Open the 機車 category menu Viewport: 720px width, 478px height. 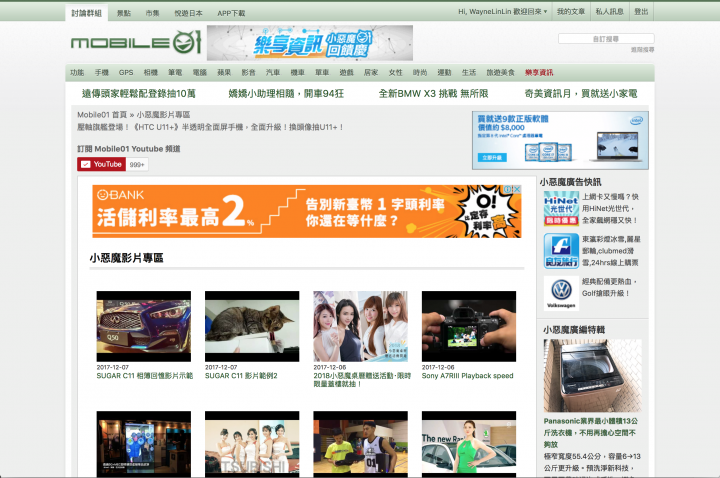pyautogui.click(x=298, y=73)
